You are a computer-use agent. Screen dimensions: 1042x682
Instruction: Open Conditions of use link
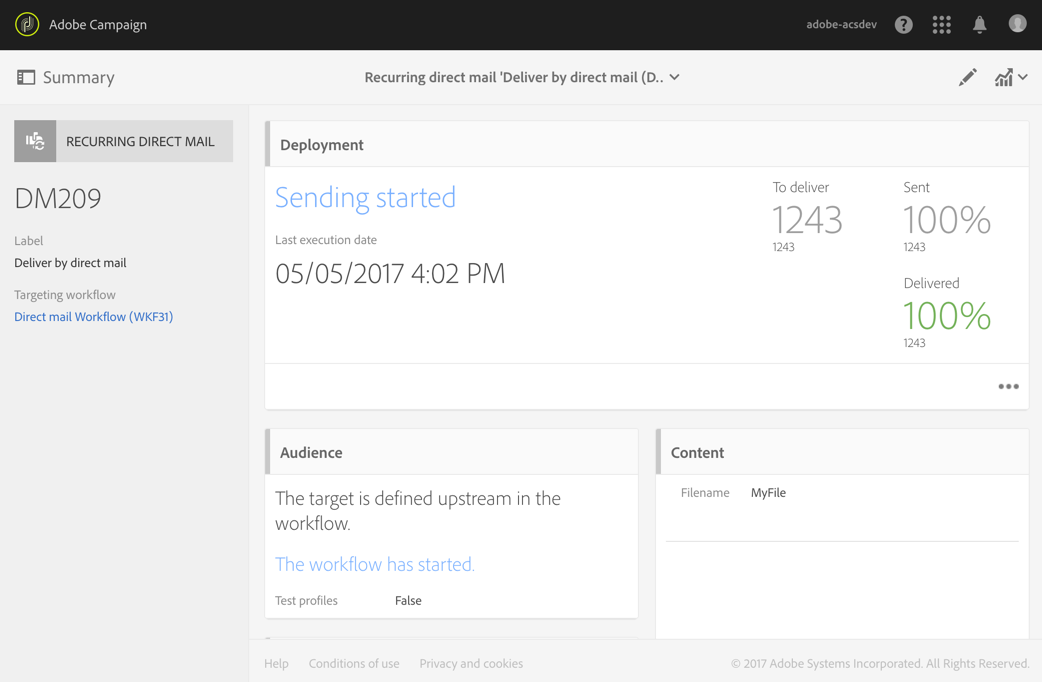coord(354,664)
